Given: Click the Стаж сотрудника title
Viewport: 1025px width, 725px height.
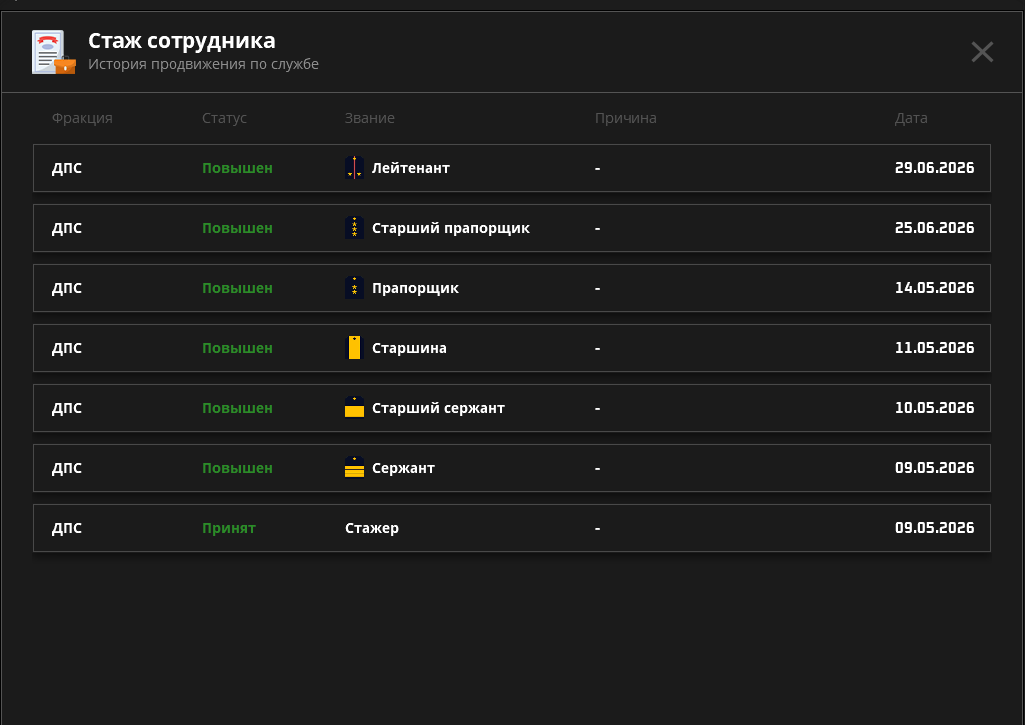Looking at the screenshot, I should [x=182, y=41].
